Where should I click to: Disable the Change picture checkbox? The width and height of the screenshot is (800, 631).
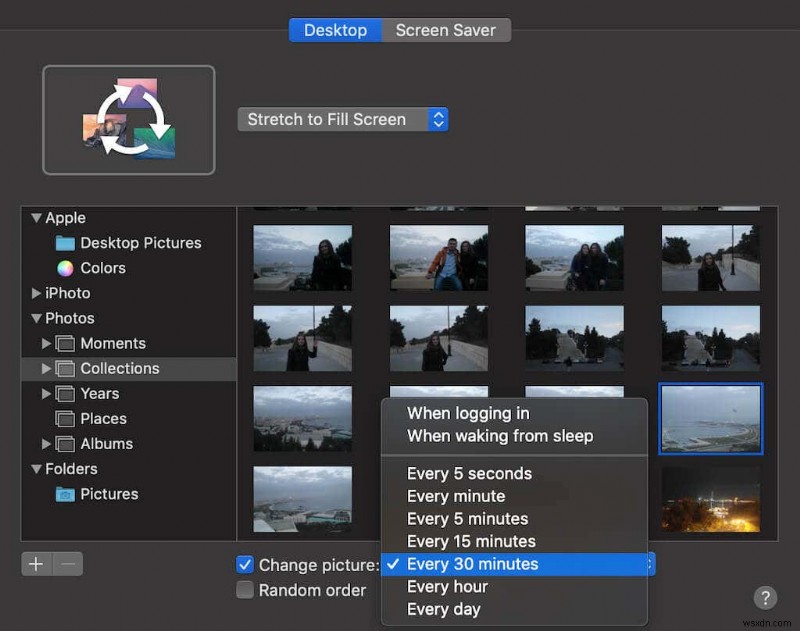pyautogui.click(x=245, y=565)
